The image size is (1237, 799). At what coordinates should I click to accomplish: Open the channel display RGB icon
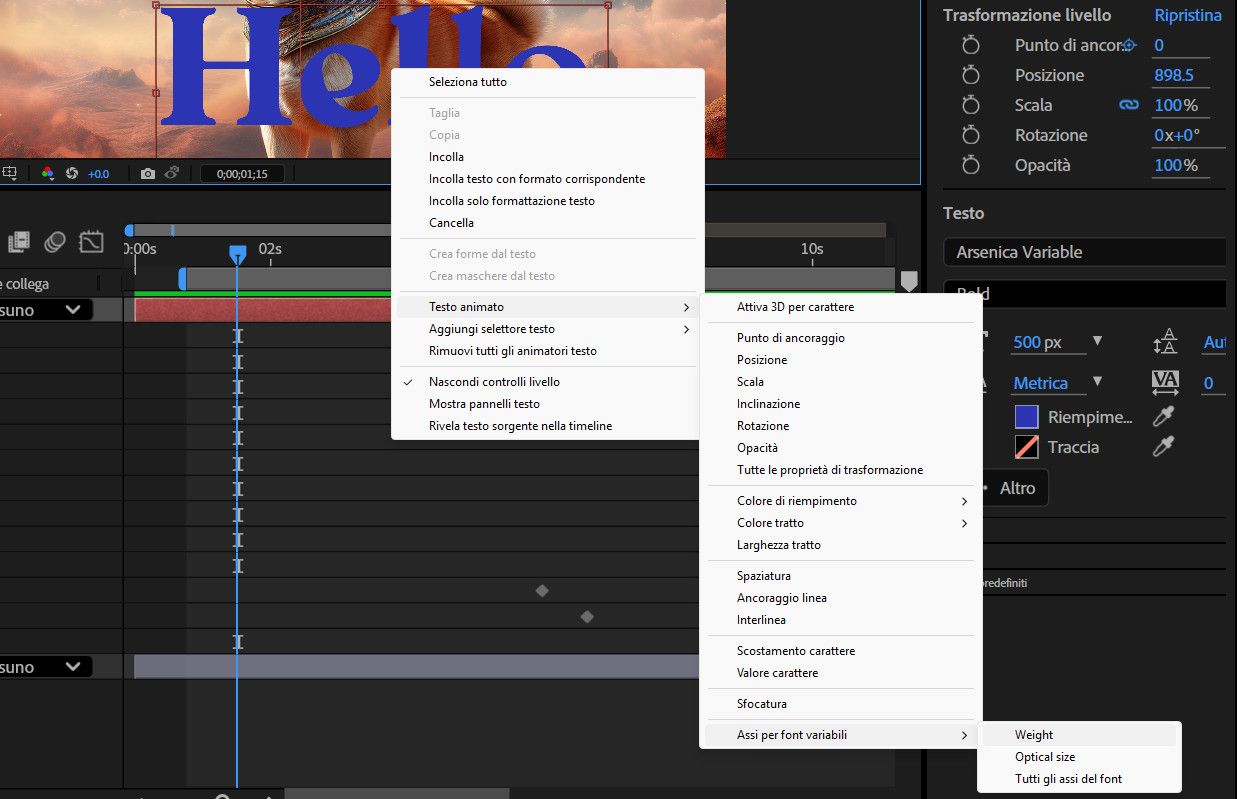point(47,173)
